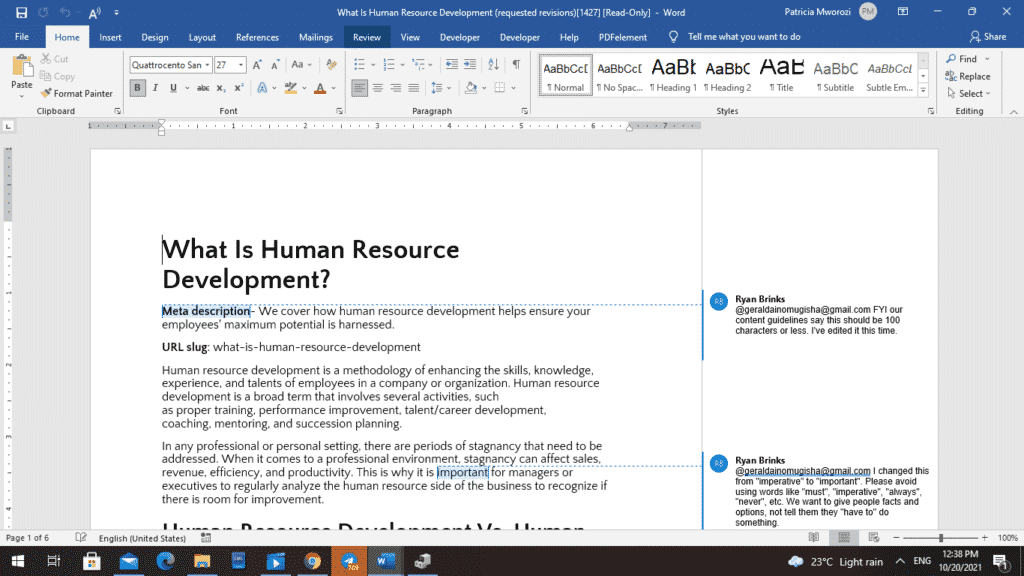Select the strikethrough icon
The height and width of the screenshot is (576, 1024).
[203, 87]
